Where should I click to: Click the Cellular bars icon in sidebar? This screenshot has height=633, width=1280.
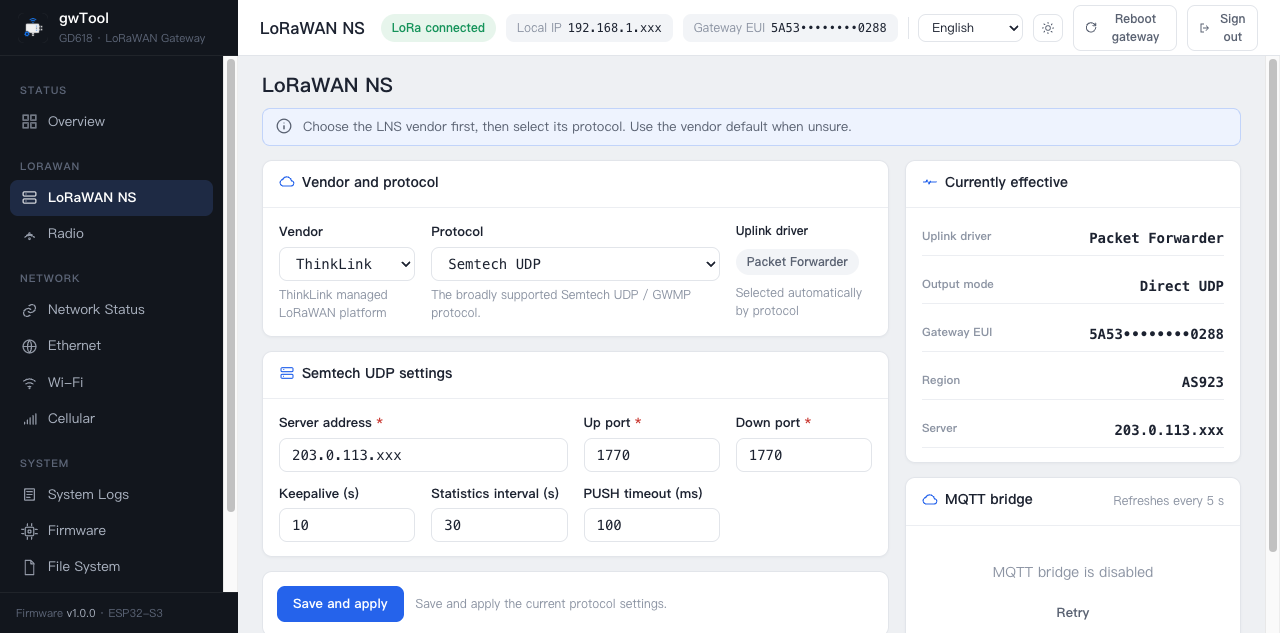[29, 418]
